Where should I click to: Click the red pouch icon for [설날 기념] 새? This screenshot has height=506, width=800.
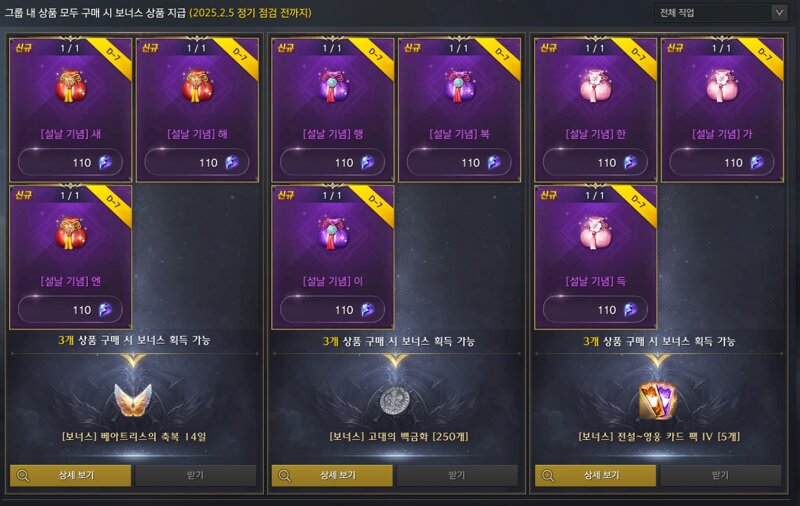coord(71,86)
